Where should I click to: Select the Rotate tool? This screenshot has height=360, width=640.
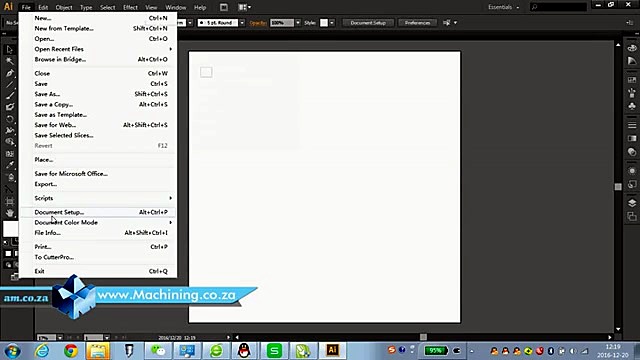click(9, 119)
